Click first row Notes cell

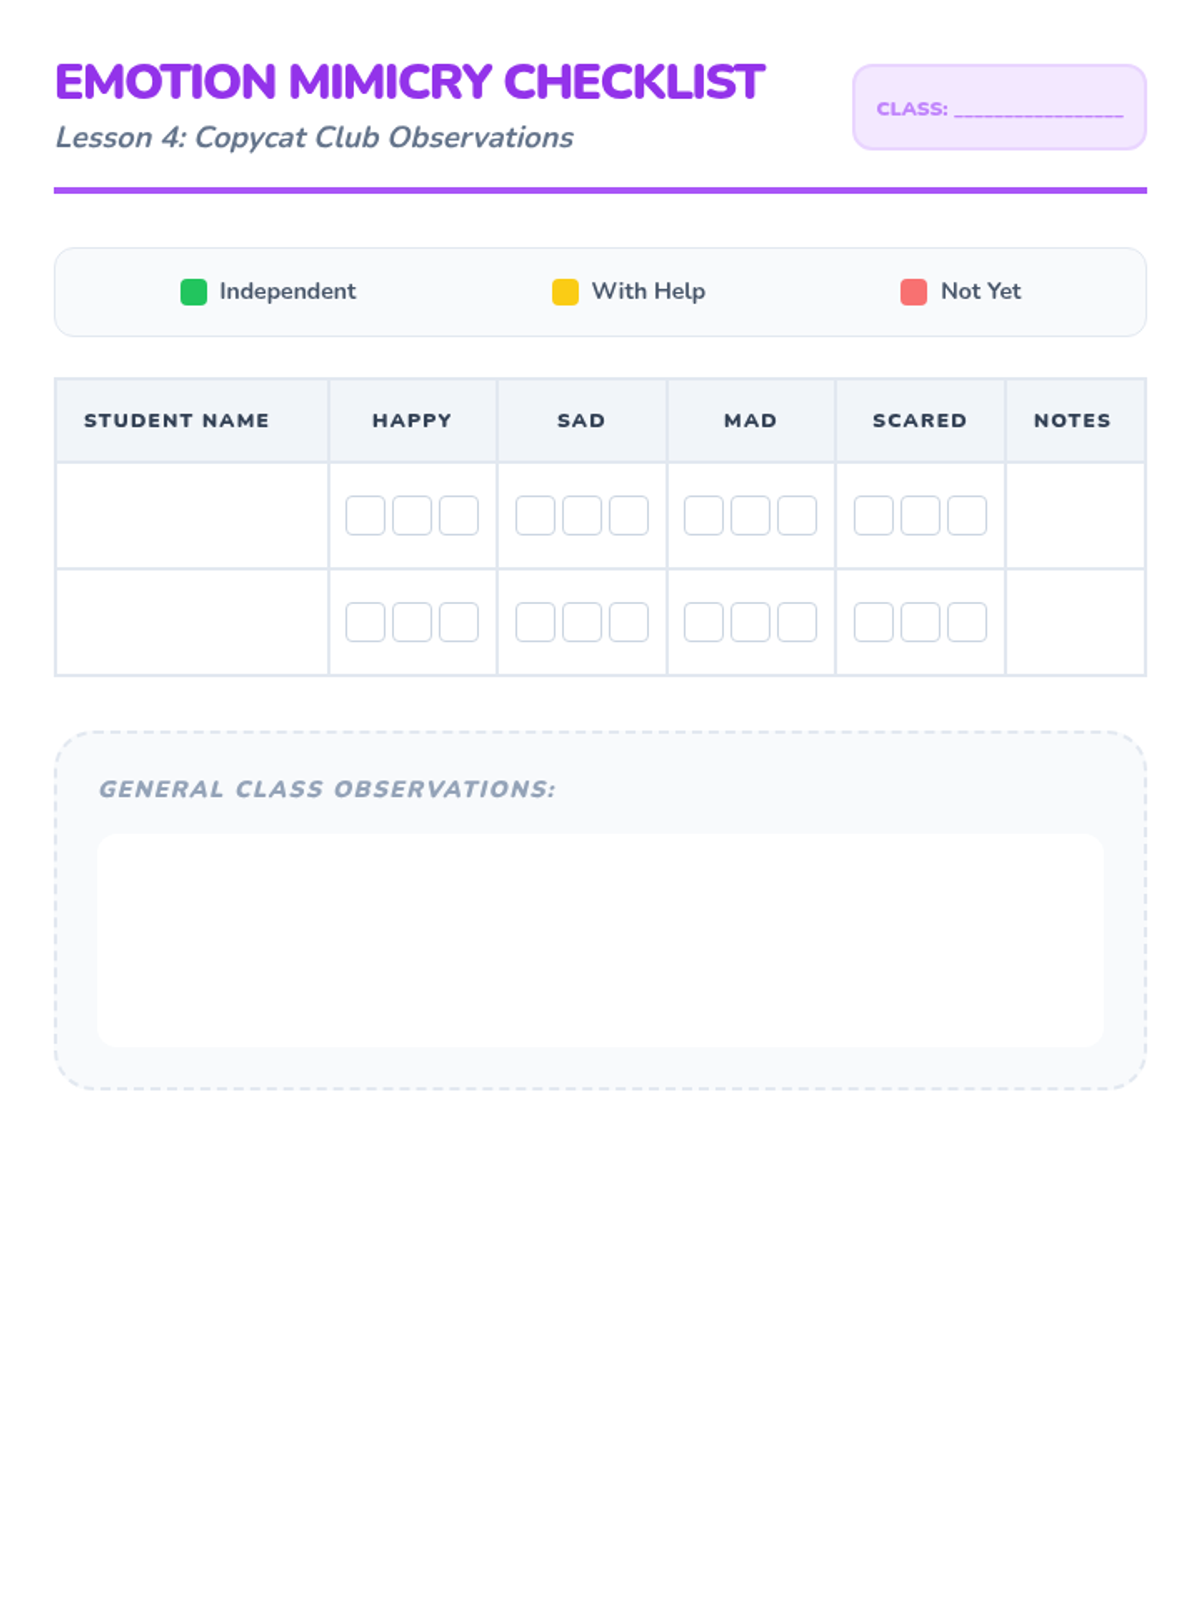1075,516
